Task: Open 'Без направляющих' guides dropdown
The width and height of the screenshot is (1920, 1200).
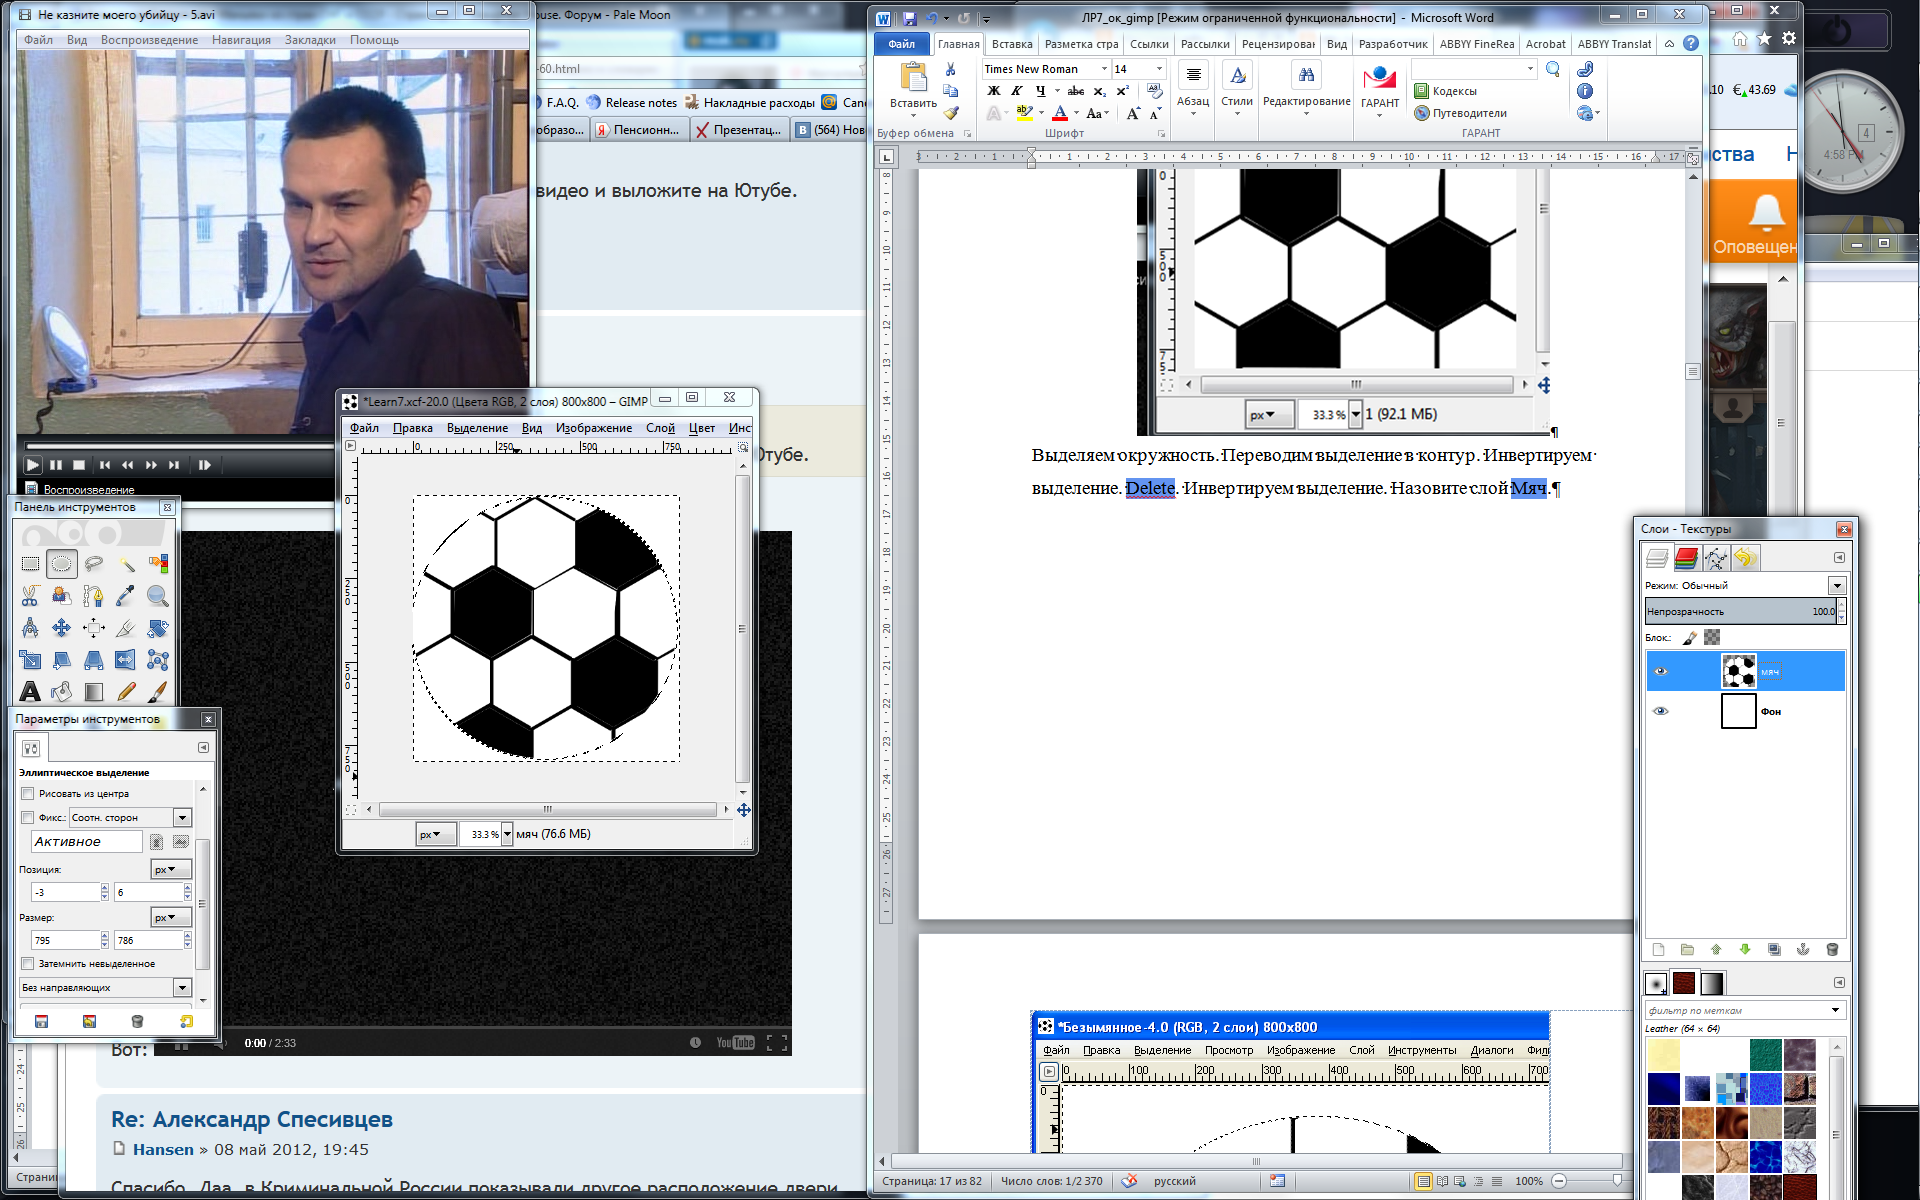Action: pyautogui.click(x=182, y=988)
